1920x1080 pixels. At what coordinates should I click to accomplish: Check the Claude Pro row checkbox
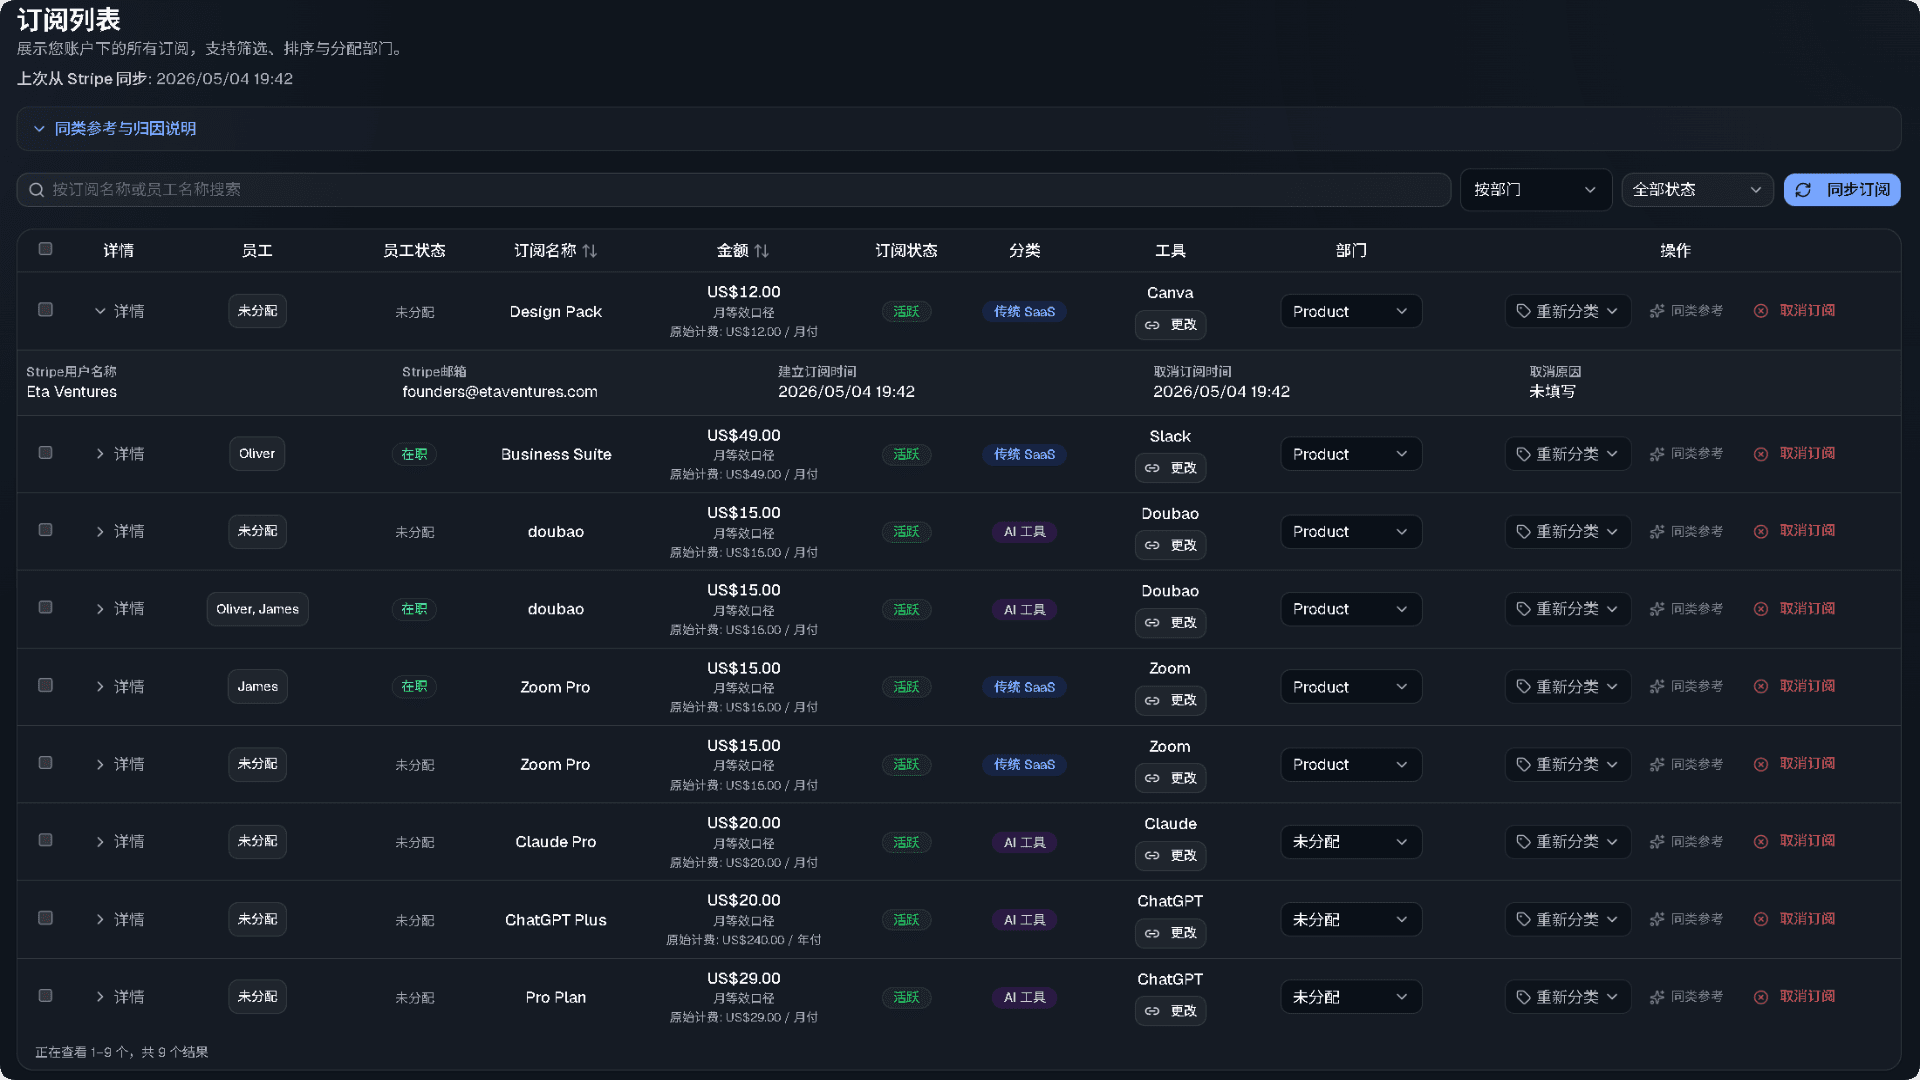[x=45, y=840]
